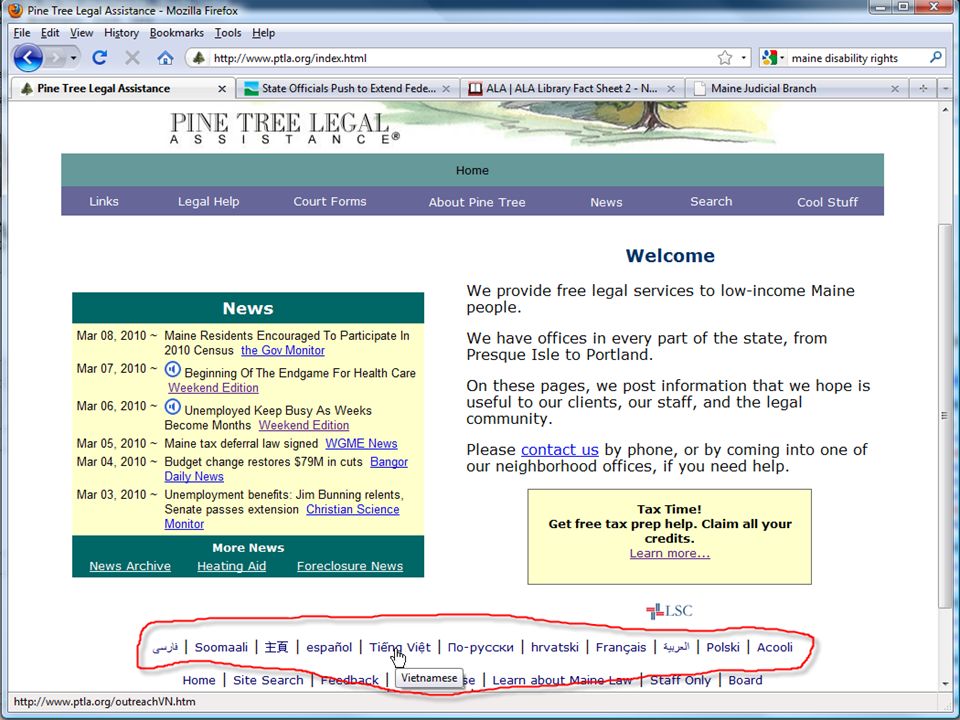The image size is (960, 720).
Task: Select the Acooli language link
Action: 774,647
